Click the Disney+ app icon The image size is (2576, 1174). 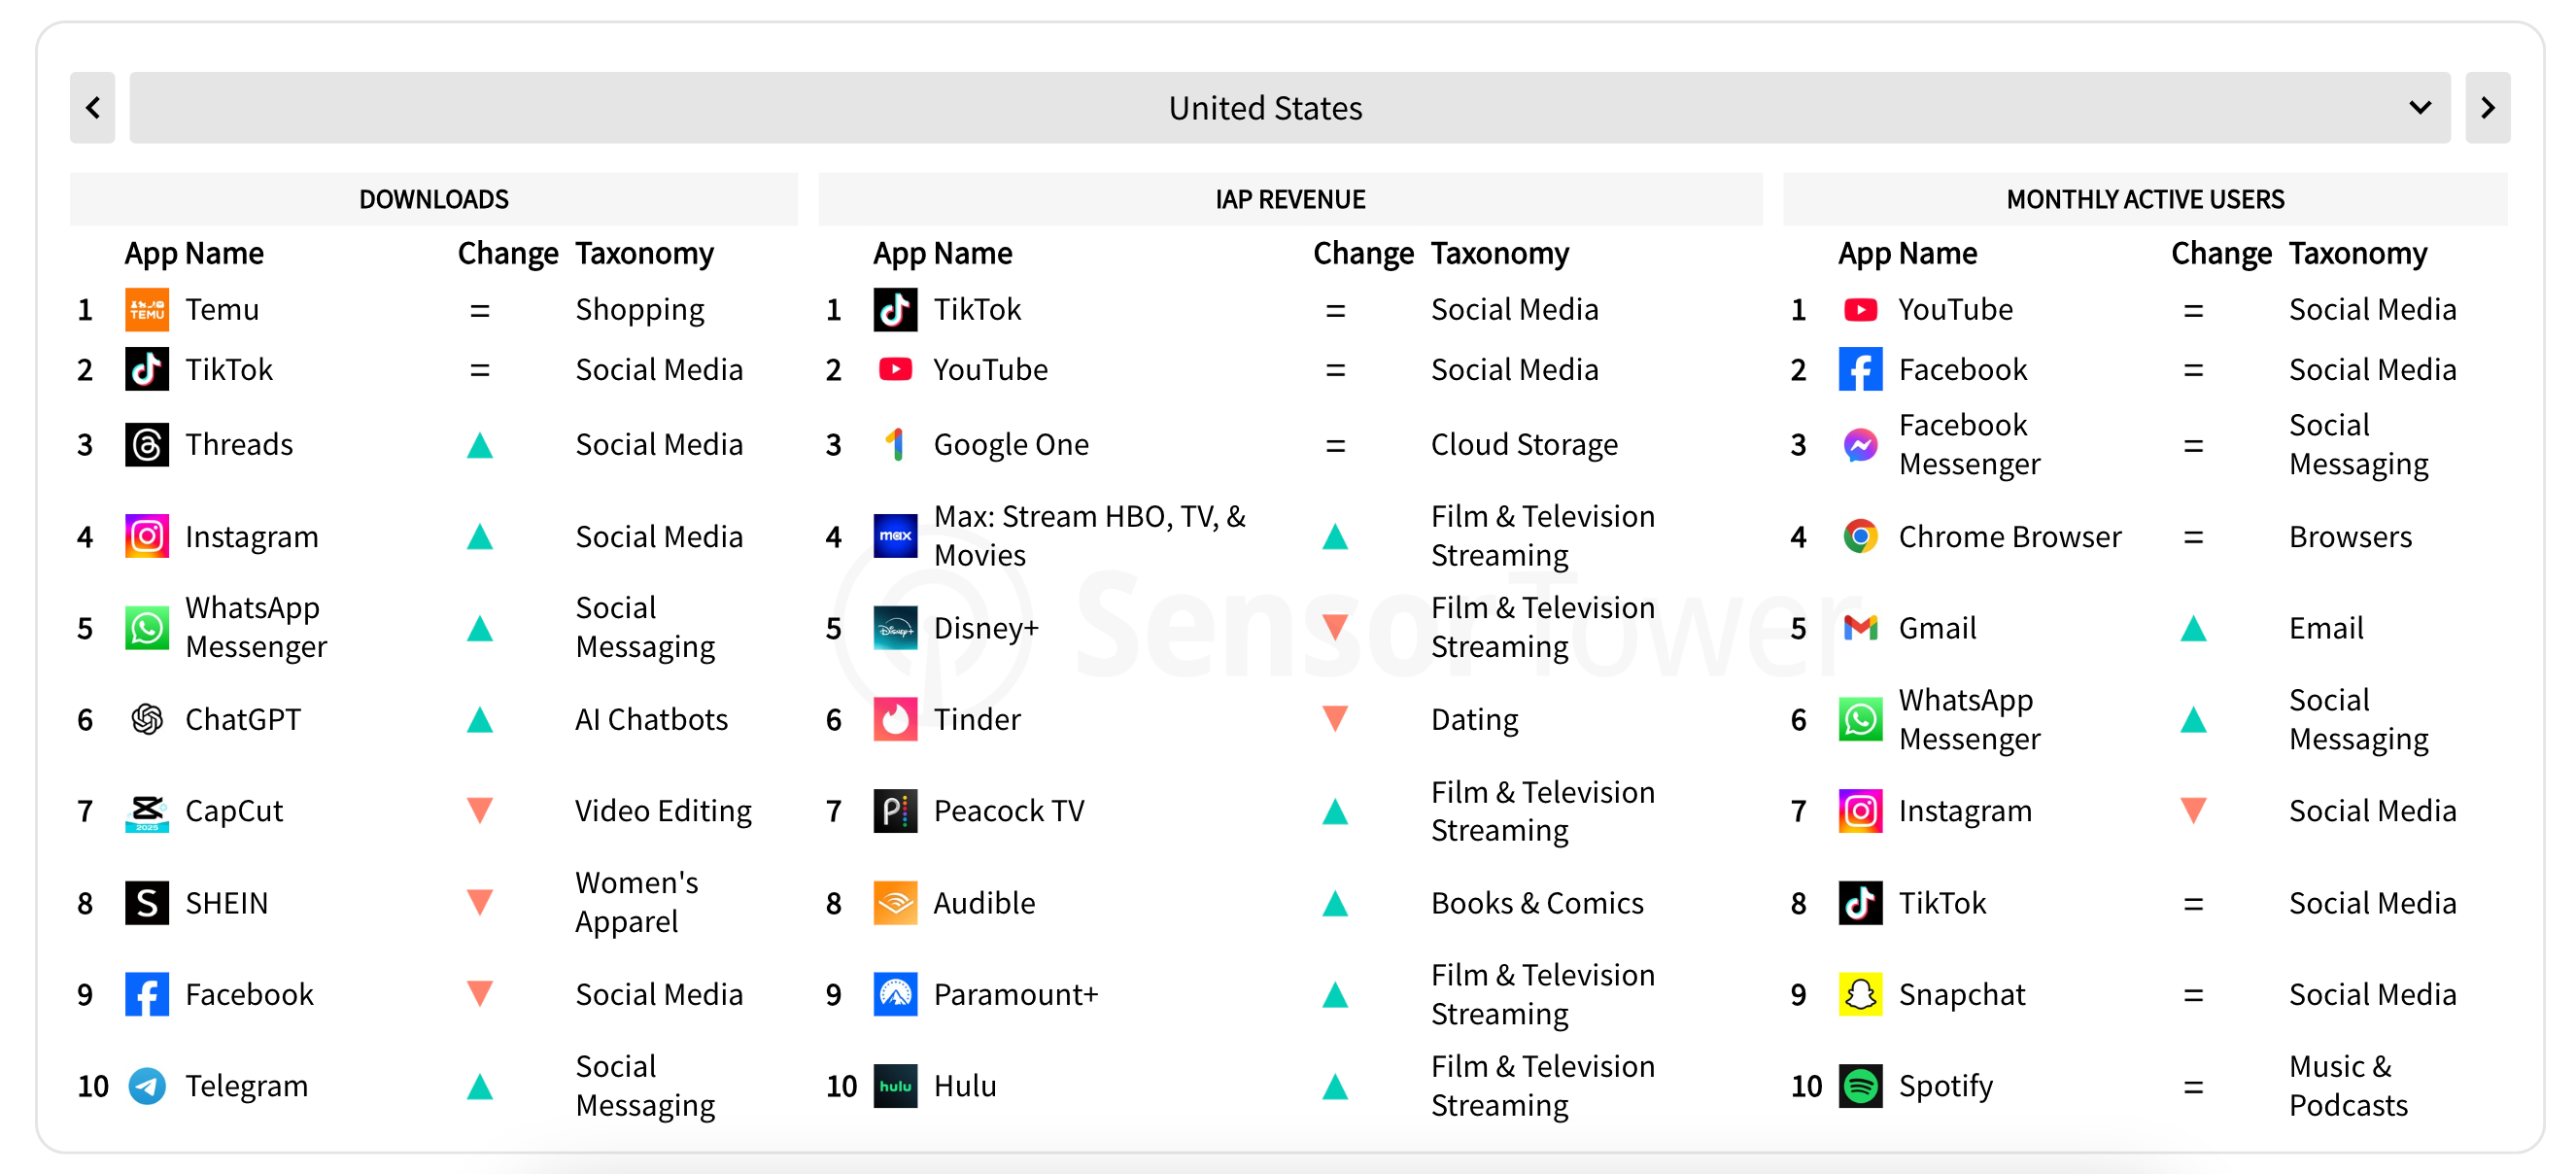click(895, 628)
